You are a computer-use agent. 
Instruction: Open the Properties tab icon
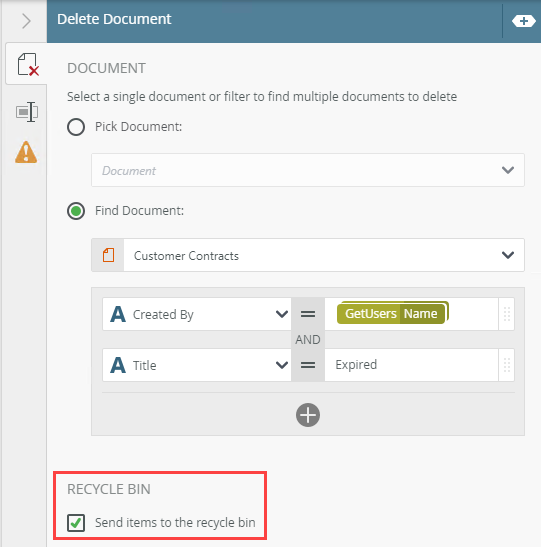click(27, 112)
